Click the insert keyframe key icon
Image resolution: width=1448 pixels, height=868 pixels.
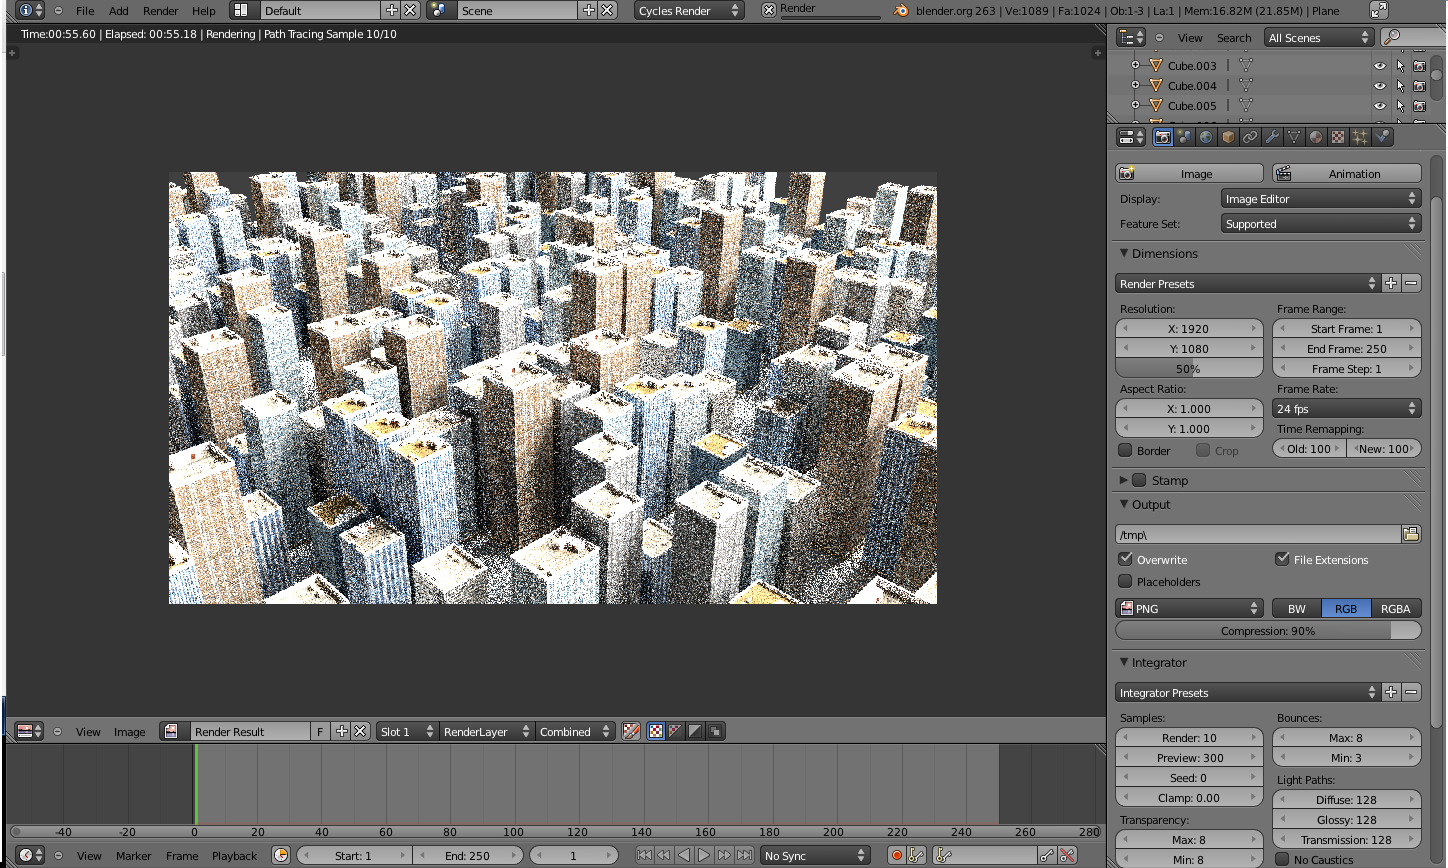click(1047, 855)
